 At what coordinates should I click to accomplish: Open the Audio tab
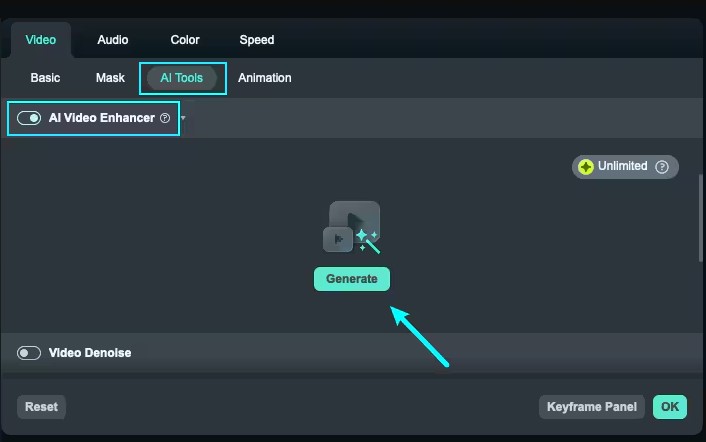tap(113, 40)
